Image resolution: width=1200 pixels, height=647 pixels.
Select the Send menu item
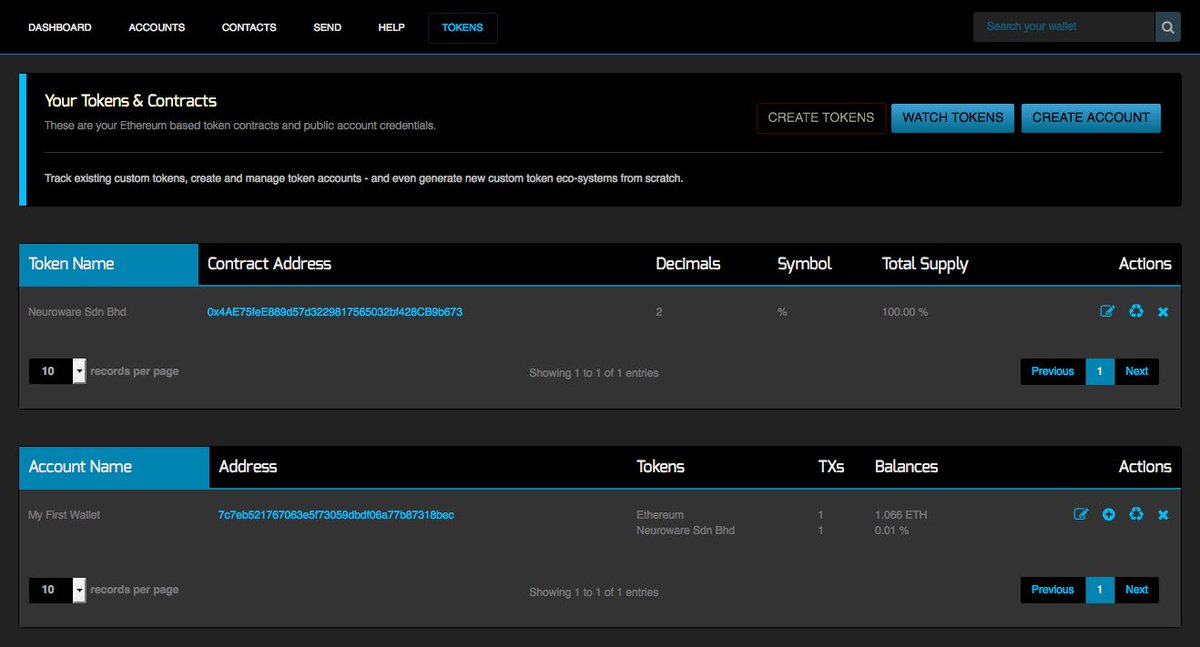point(327,27)
